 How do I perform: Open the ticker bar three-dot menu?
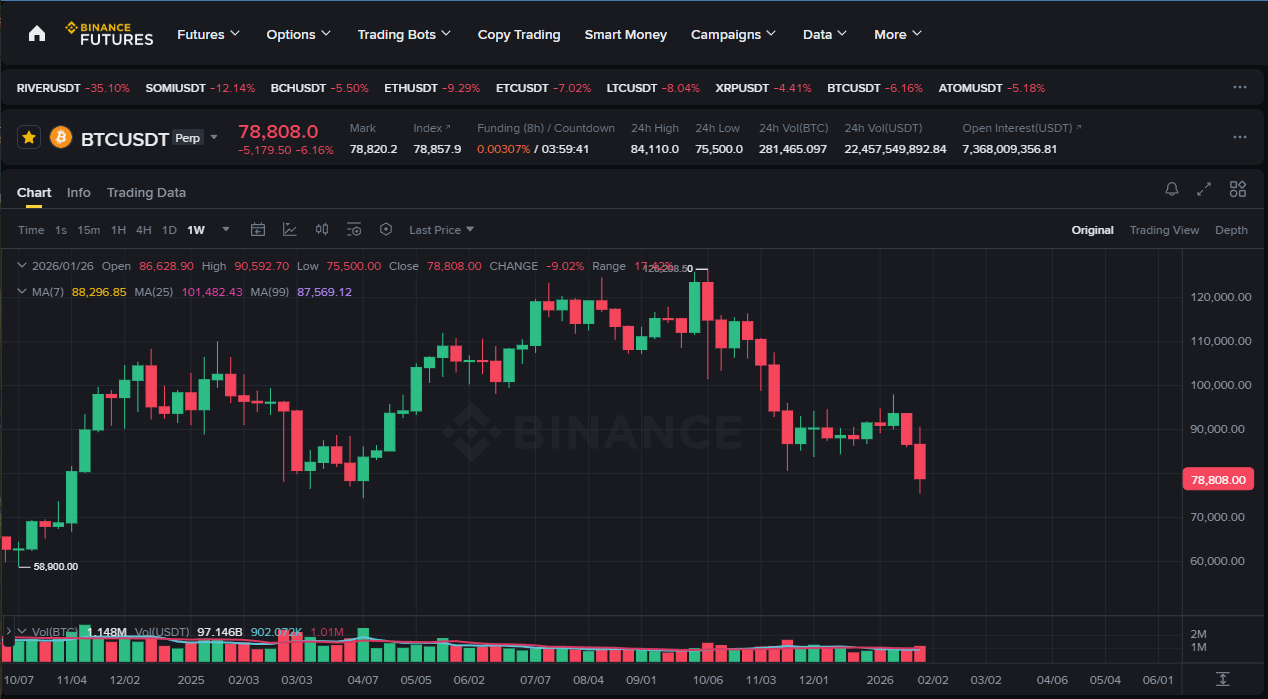[x=1240, y=88]
